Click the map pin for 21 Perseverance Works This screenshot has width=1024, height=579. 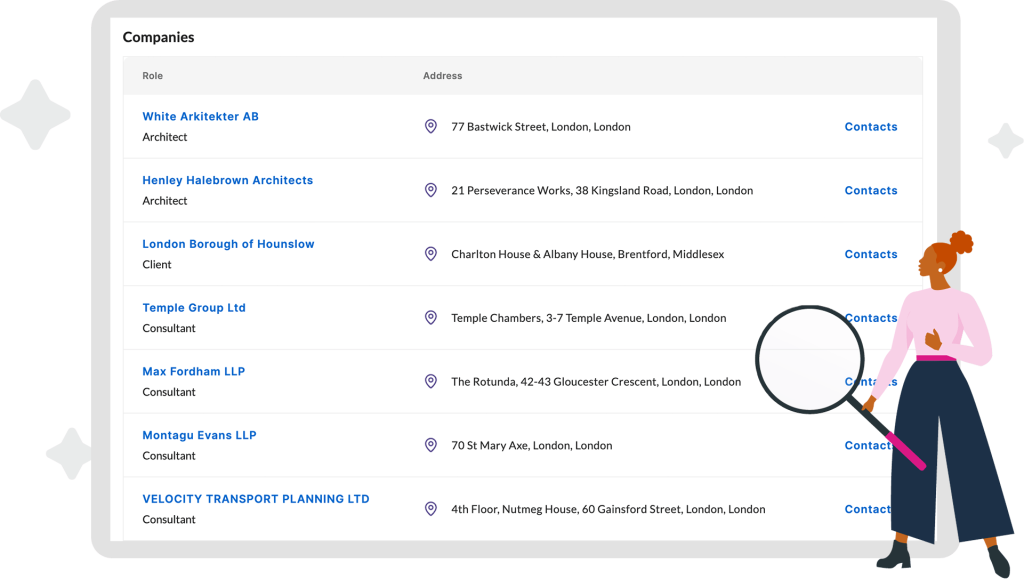click(x=431, y=190)
